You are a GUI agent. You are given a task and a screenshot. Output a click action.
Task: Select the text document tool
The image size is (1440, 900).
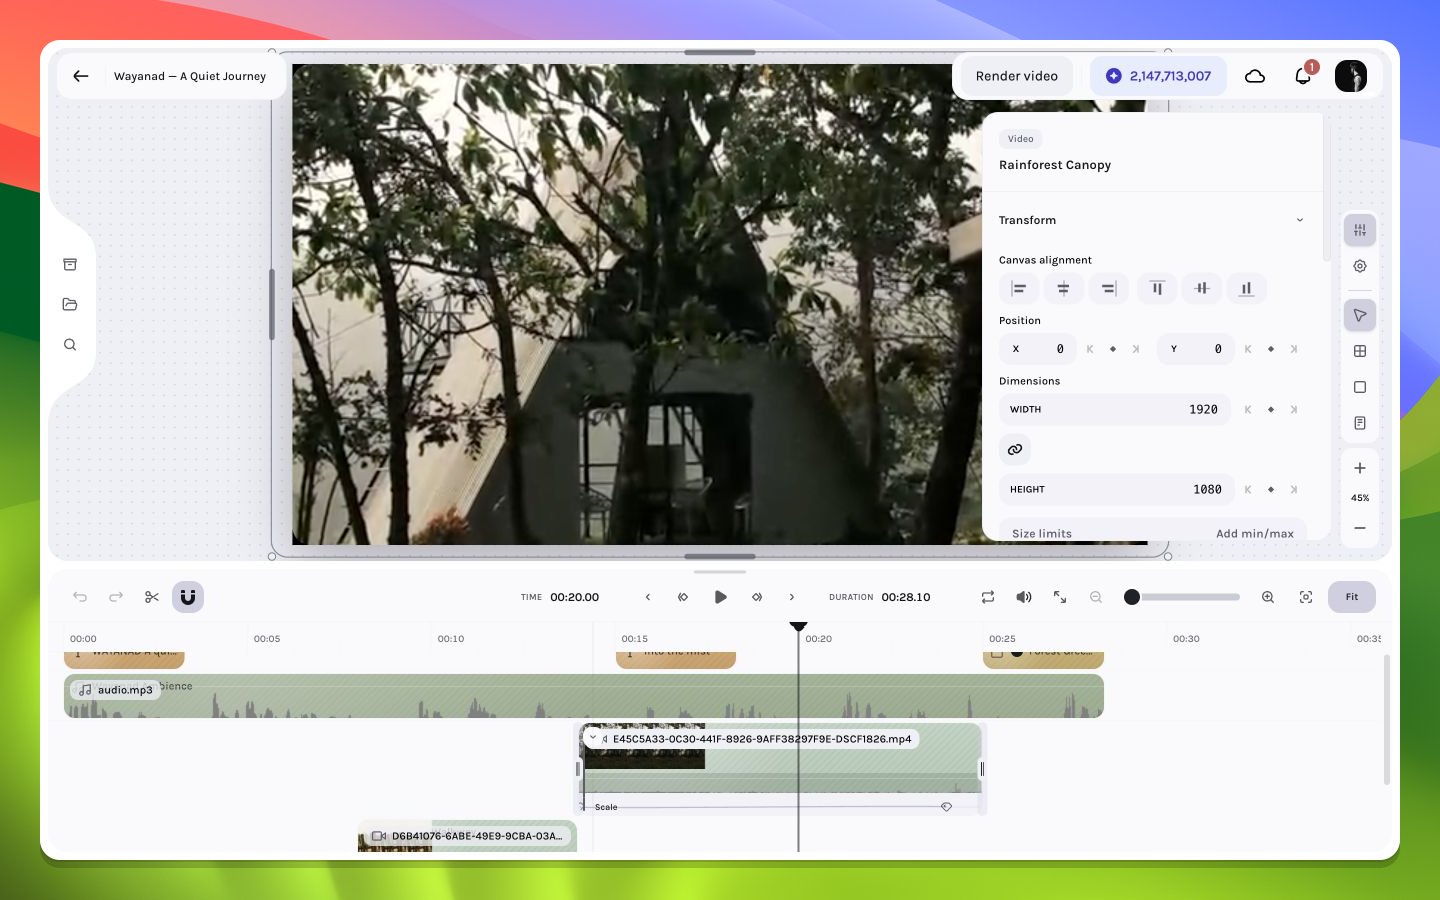pyautogui.click(x=1360, y=423)
